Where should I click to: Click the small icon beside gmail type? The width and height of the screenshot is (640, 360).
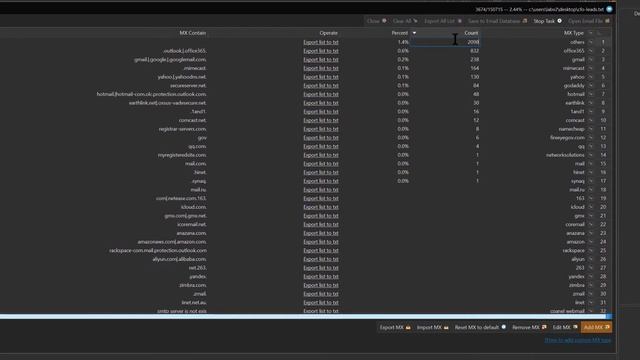click(x=590, y=60)
